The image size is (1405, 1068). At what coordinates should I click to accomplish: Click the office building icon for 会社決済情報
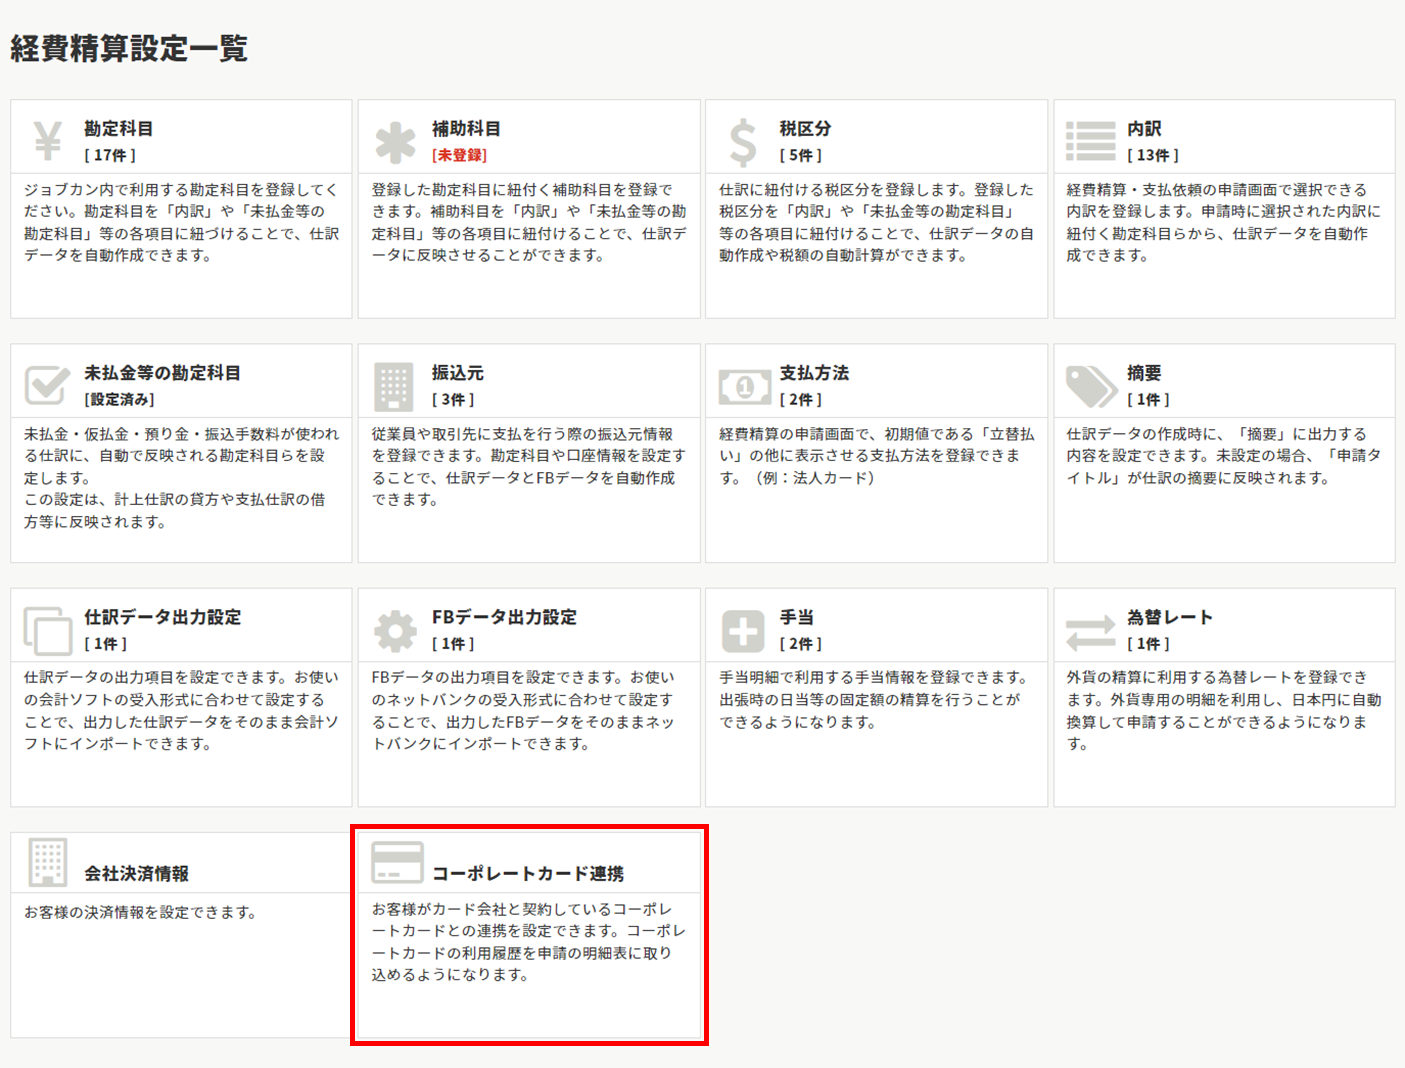47,861
